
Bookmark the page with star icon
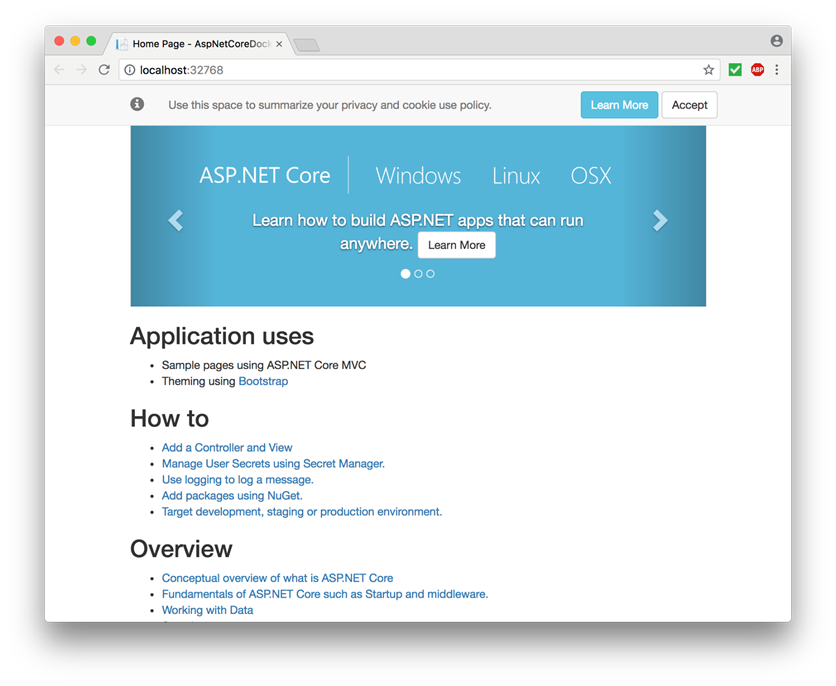coord(708,70)
